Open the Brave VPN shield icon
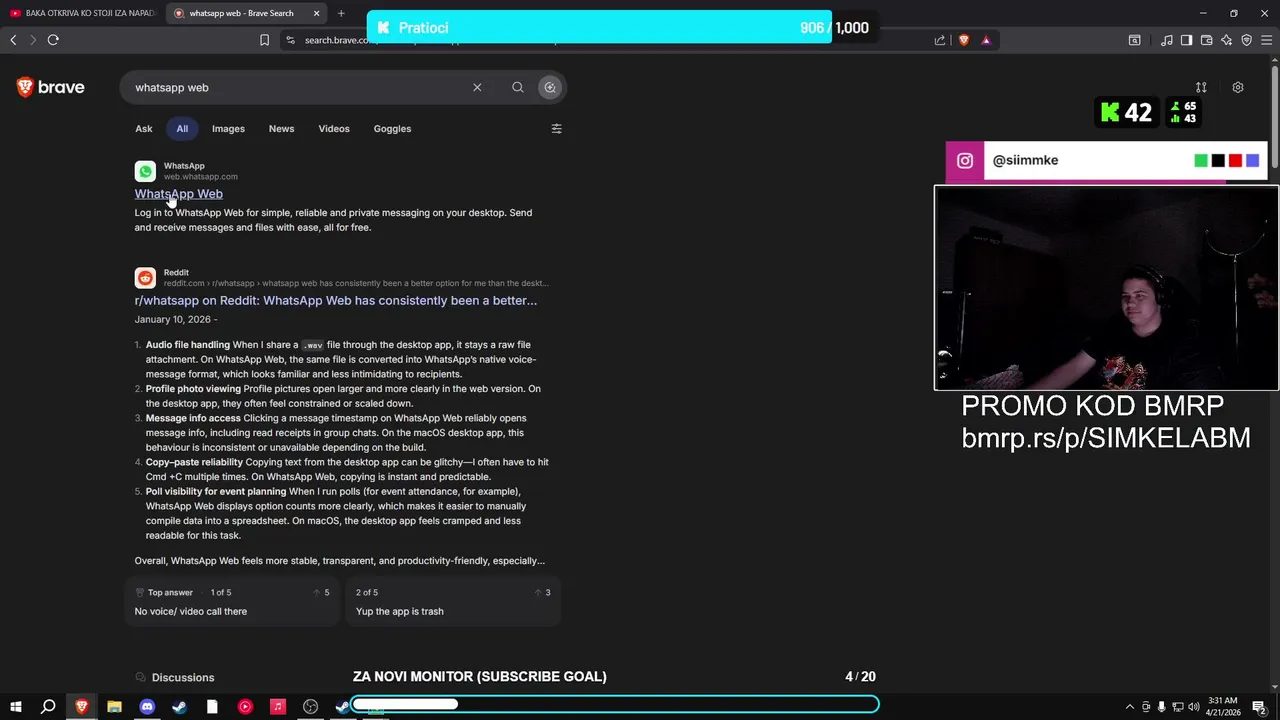Image resolution: width=1280 pixels, height=720 pixels. [1247, 40]
